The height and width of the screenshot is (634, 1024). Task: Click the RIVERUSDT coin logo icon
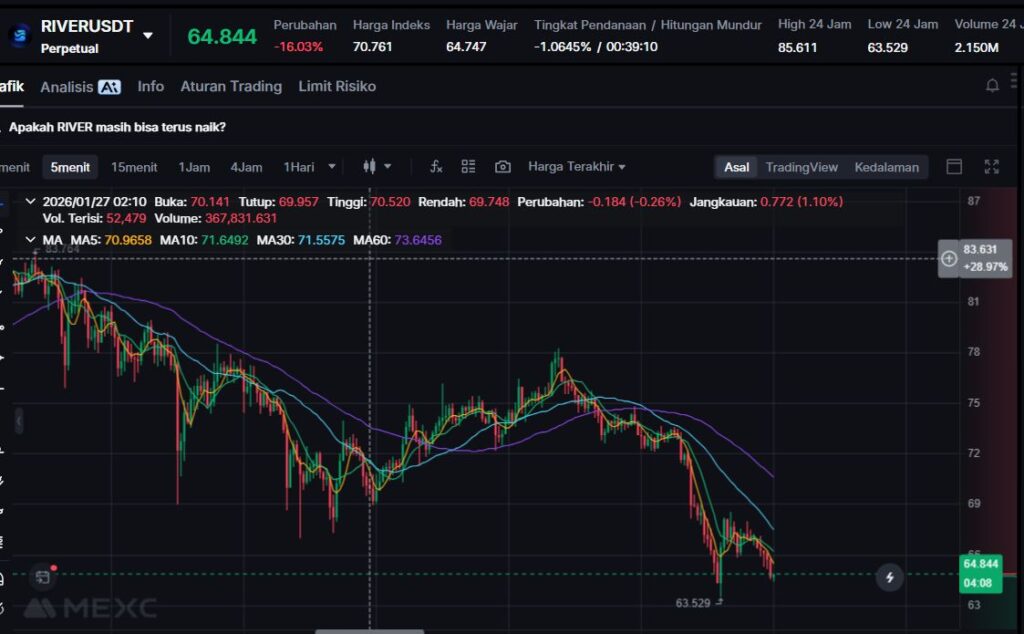(19, 36)
